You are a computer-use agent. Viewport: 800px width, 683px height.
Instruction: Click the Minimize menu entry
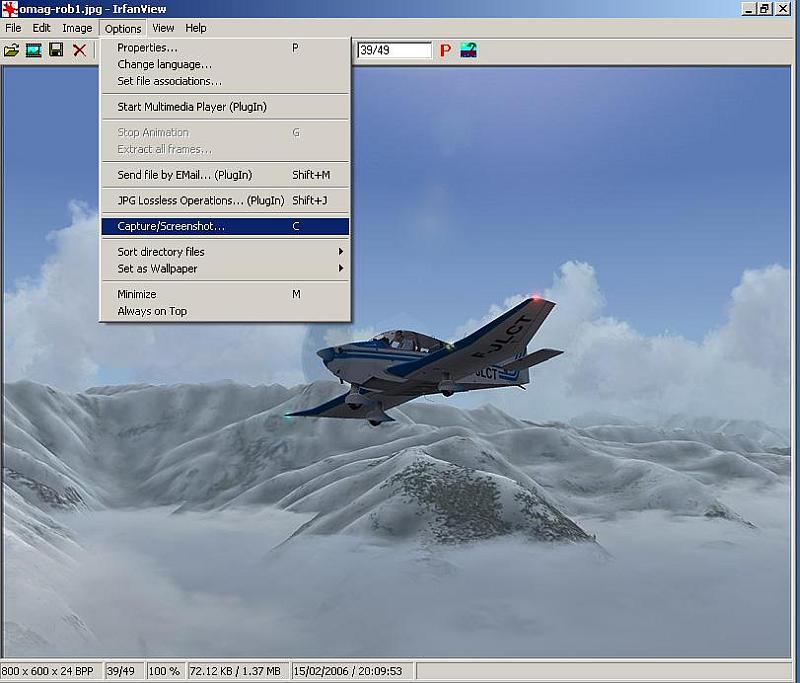pyautogui.click(x=137, y=294)
